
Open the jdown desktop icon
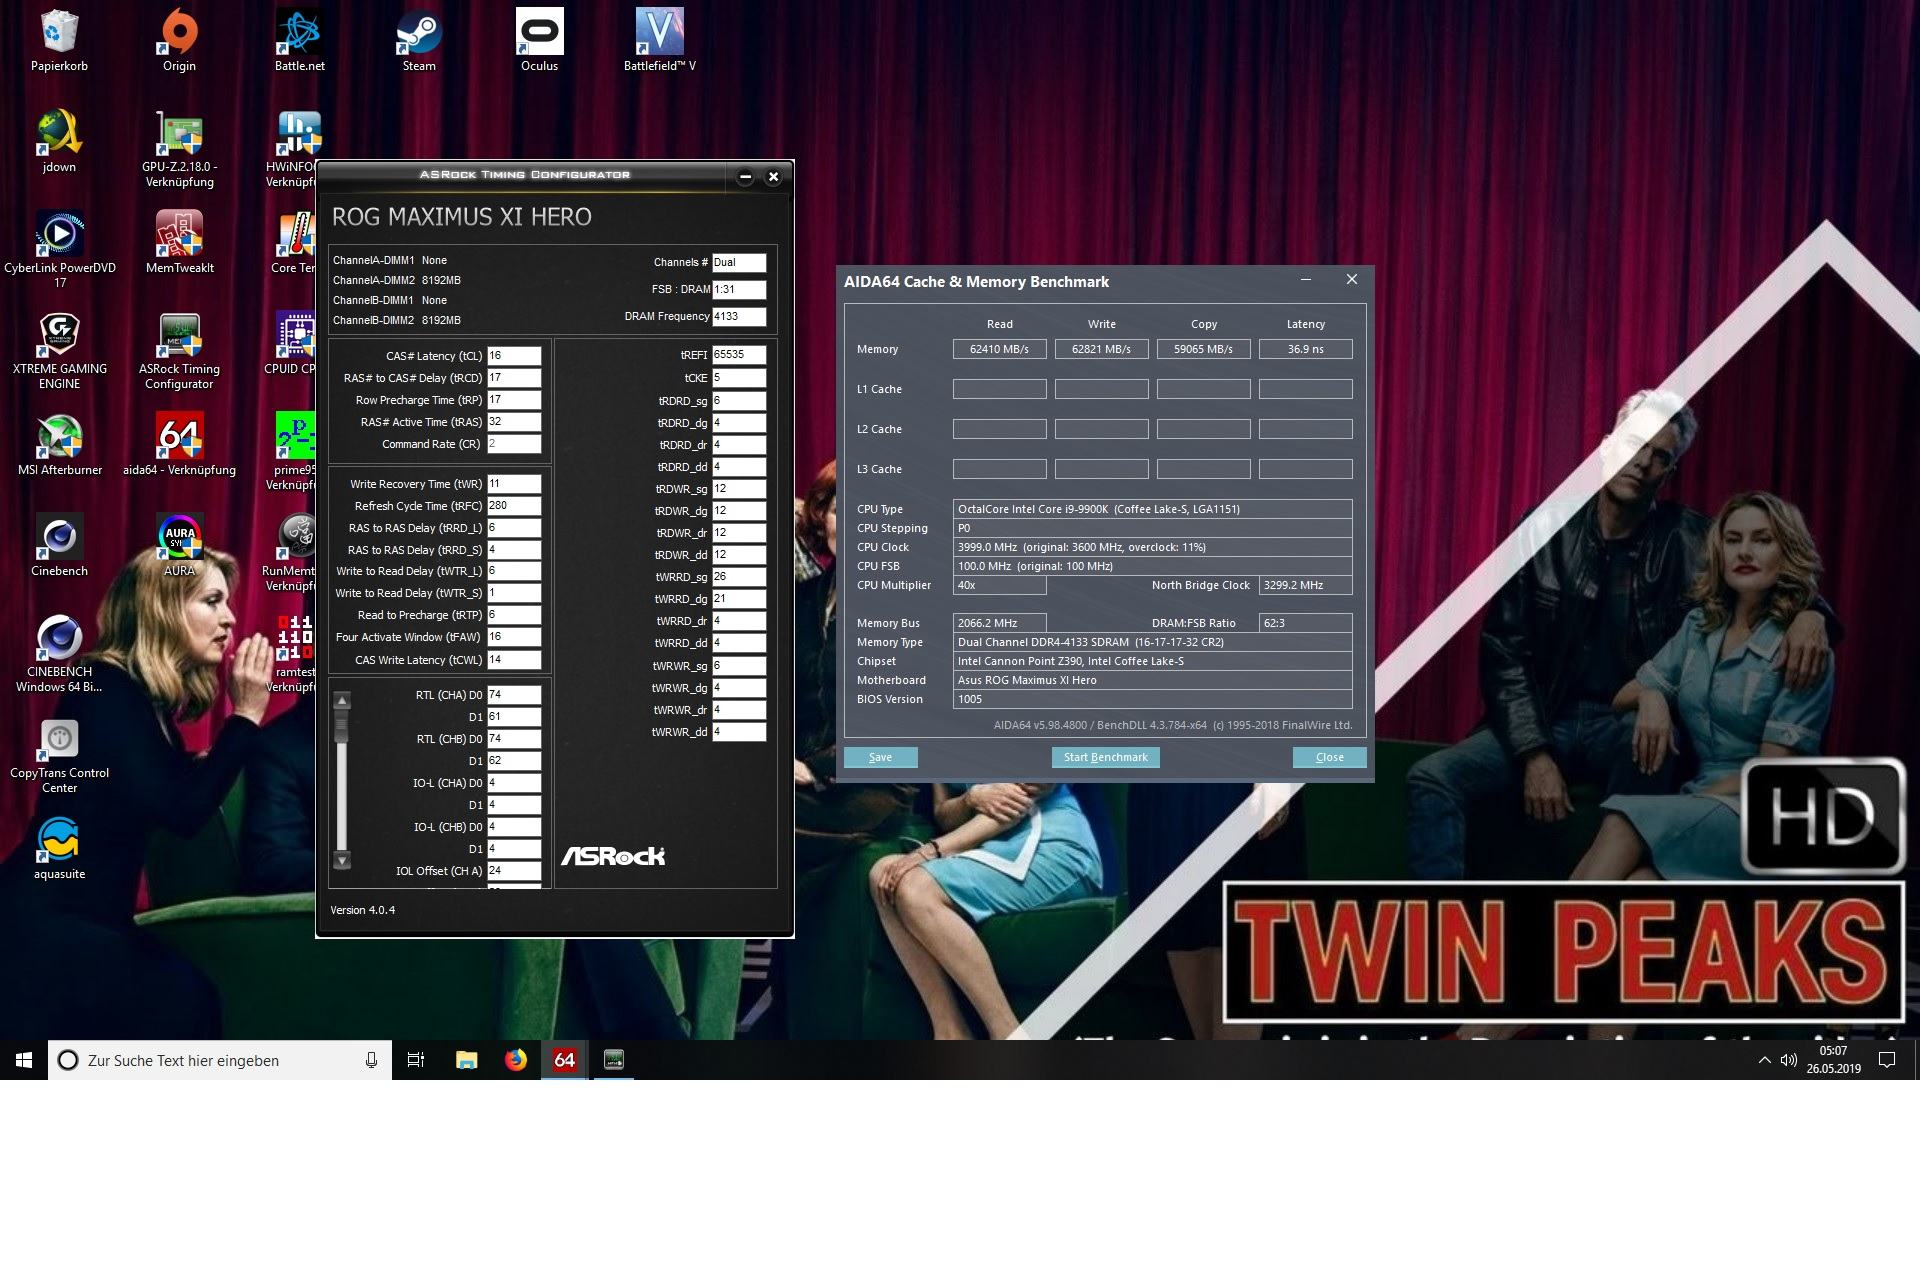[60, 141]
